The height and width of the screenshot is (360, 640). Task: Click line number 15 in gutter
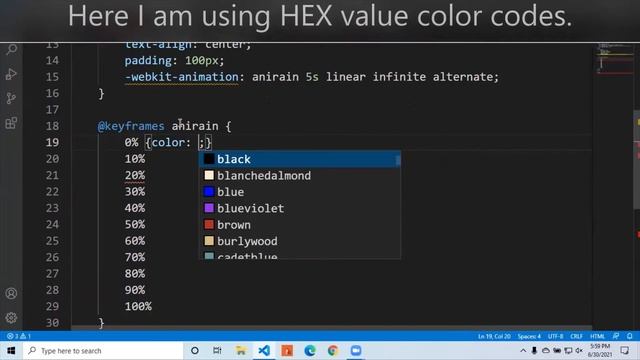(x=52, y=77)
